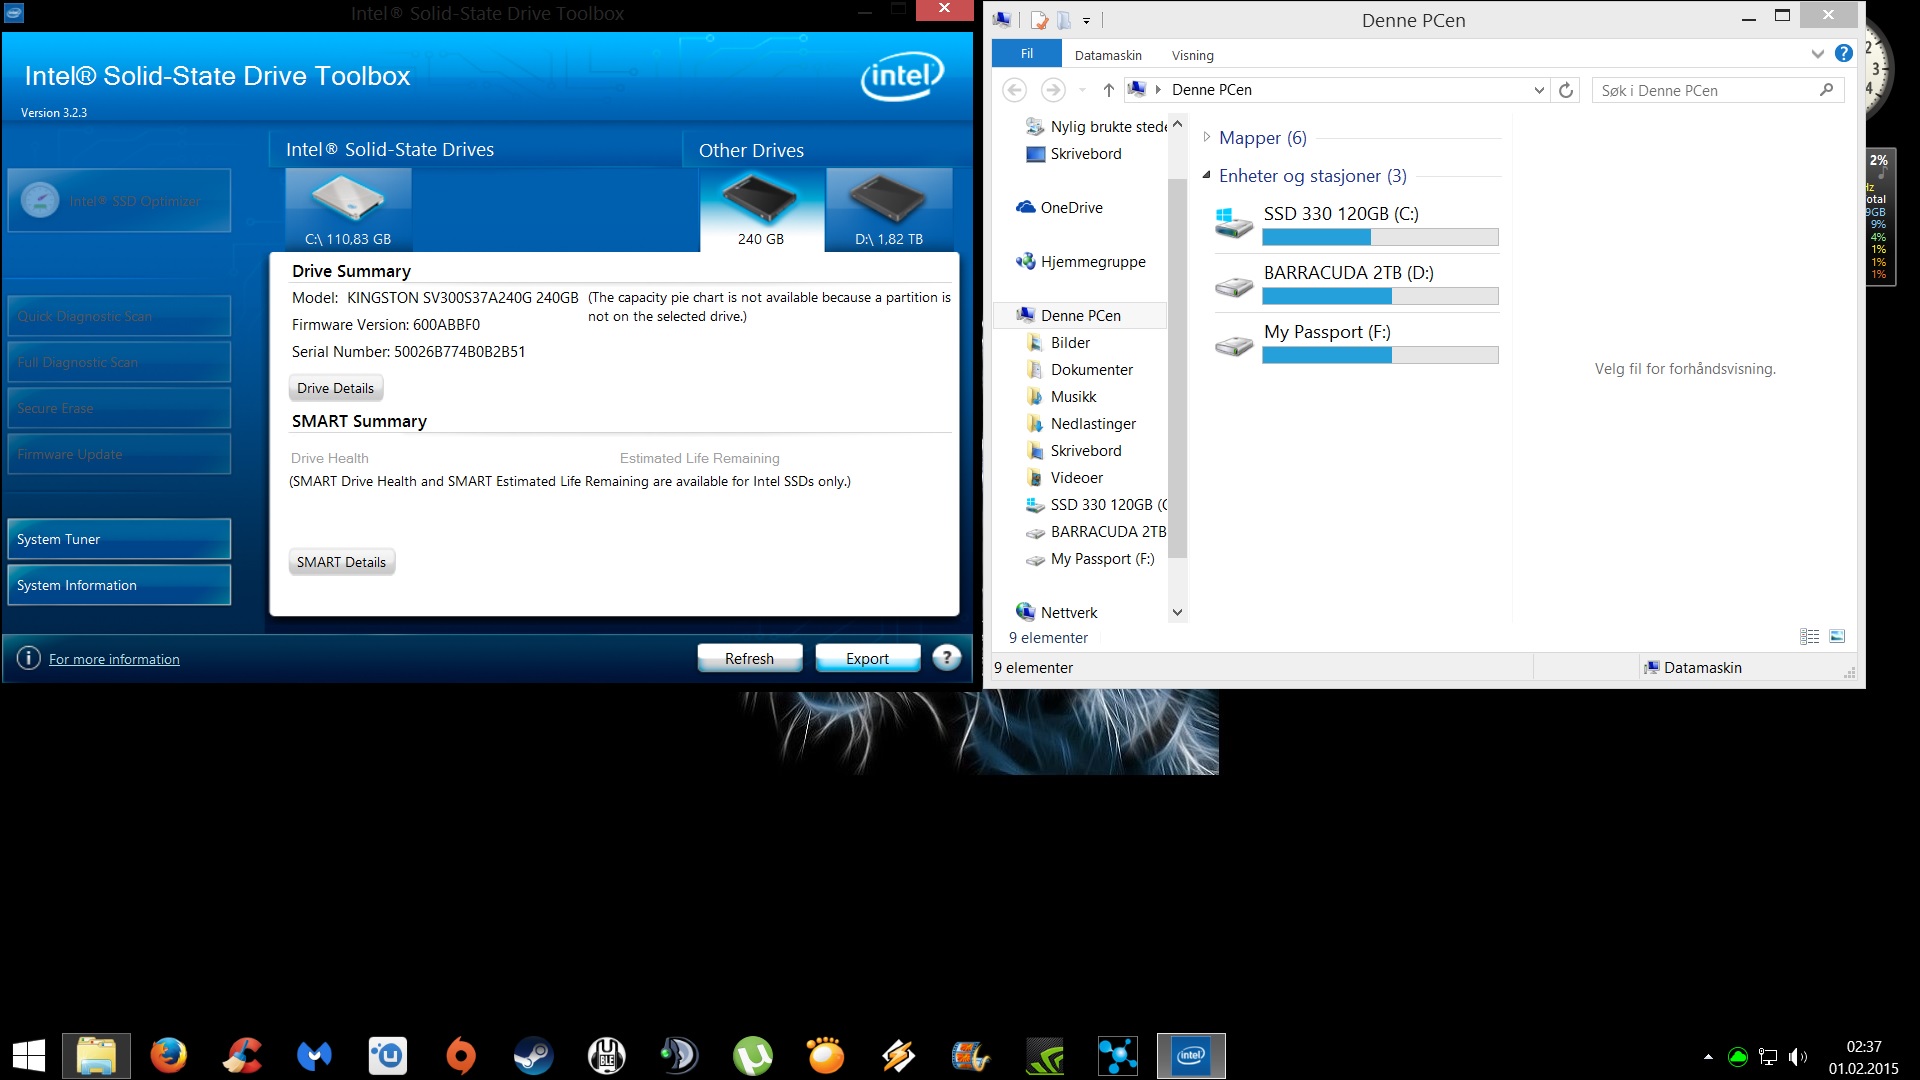1920x1080 pixels.
Task: Show hidden tray icons with the up arrow
Action: (1708, 1057)
